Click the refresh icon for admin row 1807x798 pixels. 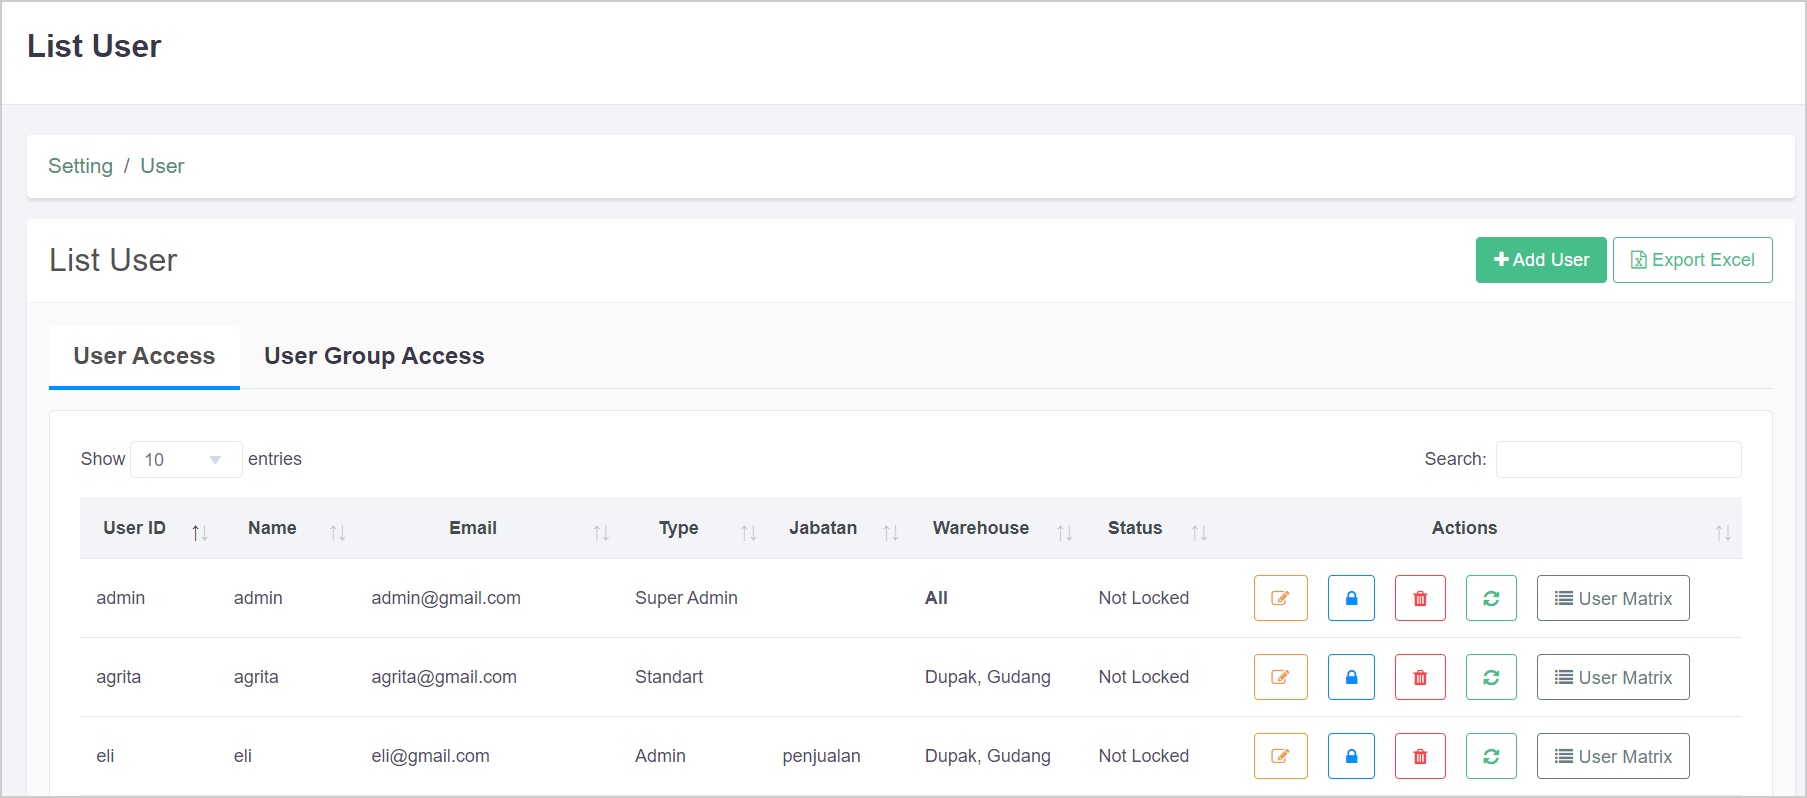(x=1490, y=598)
